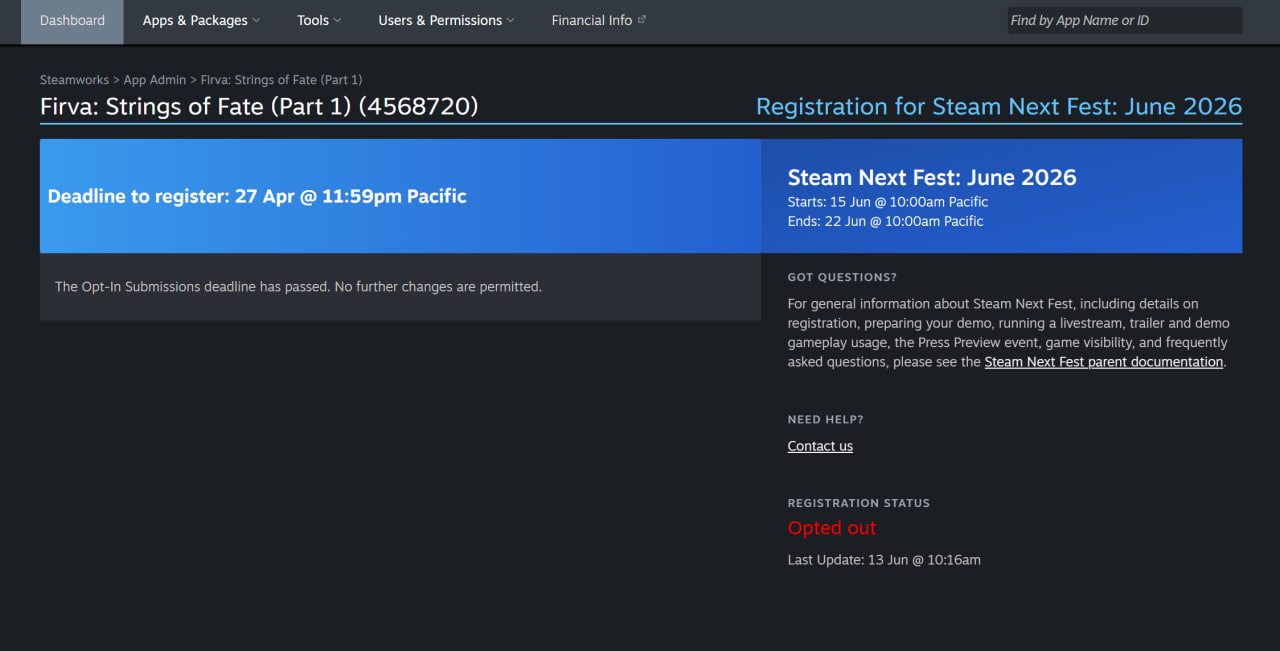Select the red Opted out status text
The height and width of the screenshot is (651, 1280).
point(832,528)
